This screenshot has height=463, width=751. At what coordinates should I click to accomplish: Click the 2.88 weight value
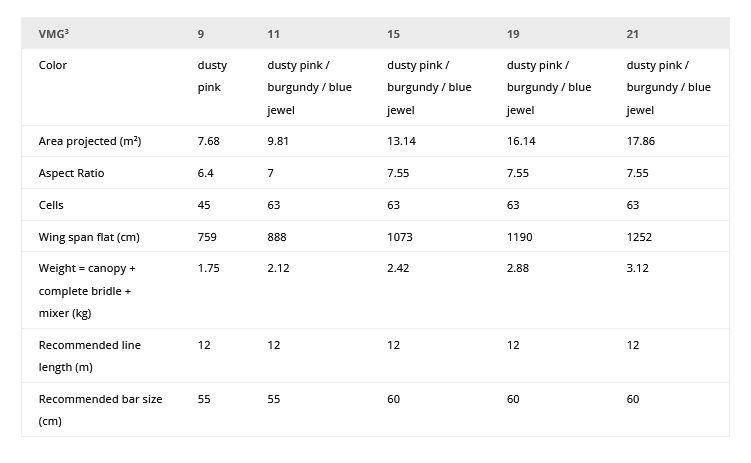(518, 268)
